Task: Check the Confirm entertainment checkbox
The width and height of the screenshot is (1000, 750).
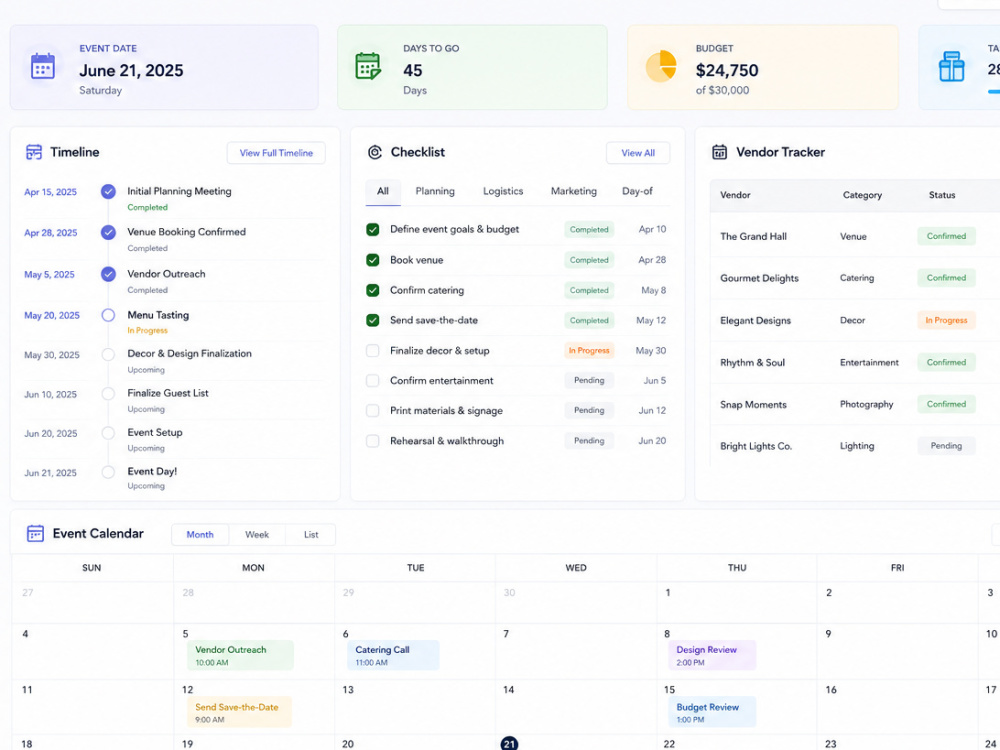Action: pyautogui.click(x=372, y=381)
